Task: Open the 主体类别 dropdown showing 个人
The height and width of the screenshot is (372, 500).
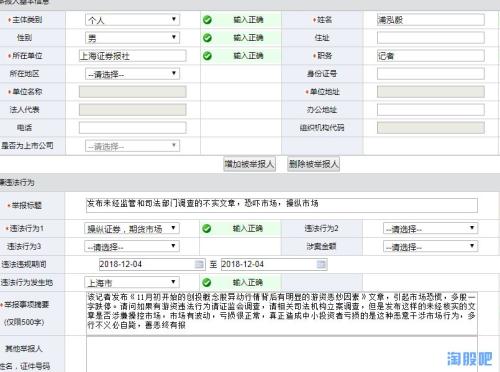Action: pos(132,20)
